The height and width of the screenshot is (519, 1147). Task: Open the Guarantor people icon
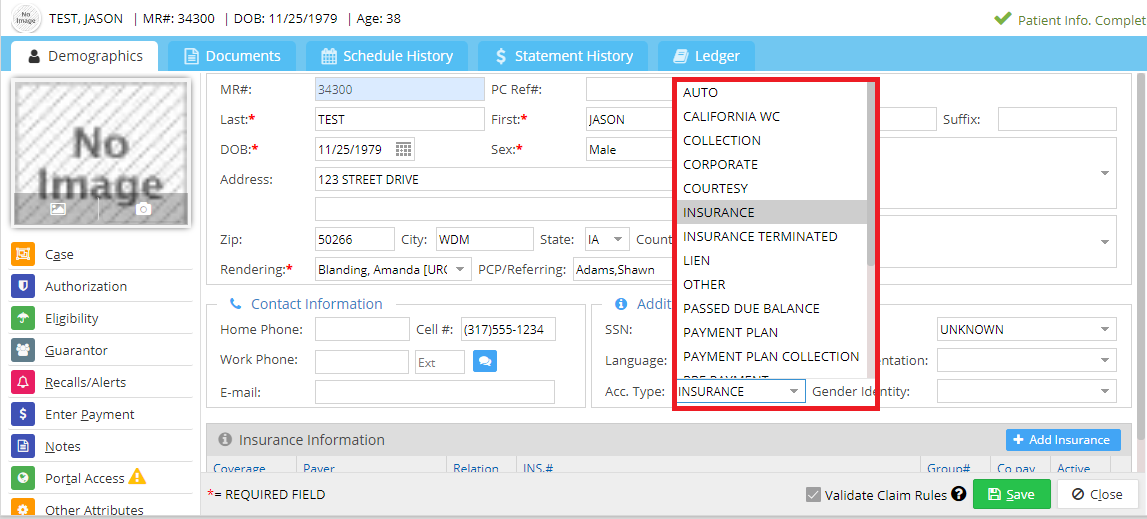[23, 350]
